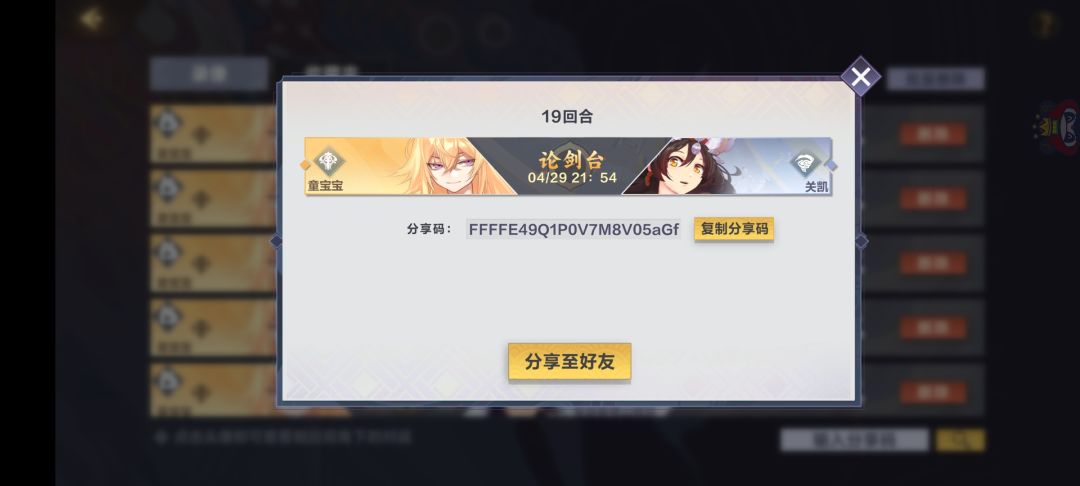Open help via the question mark icon
1080x486 pixels.
coord(1046,25)
